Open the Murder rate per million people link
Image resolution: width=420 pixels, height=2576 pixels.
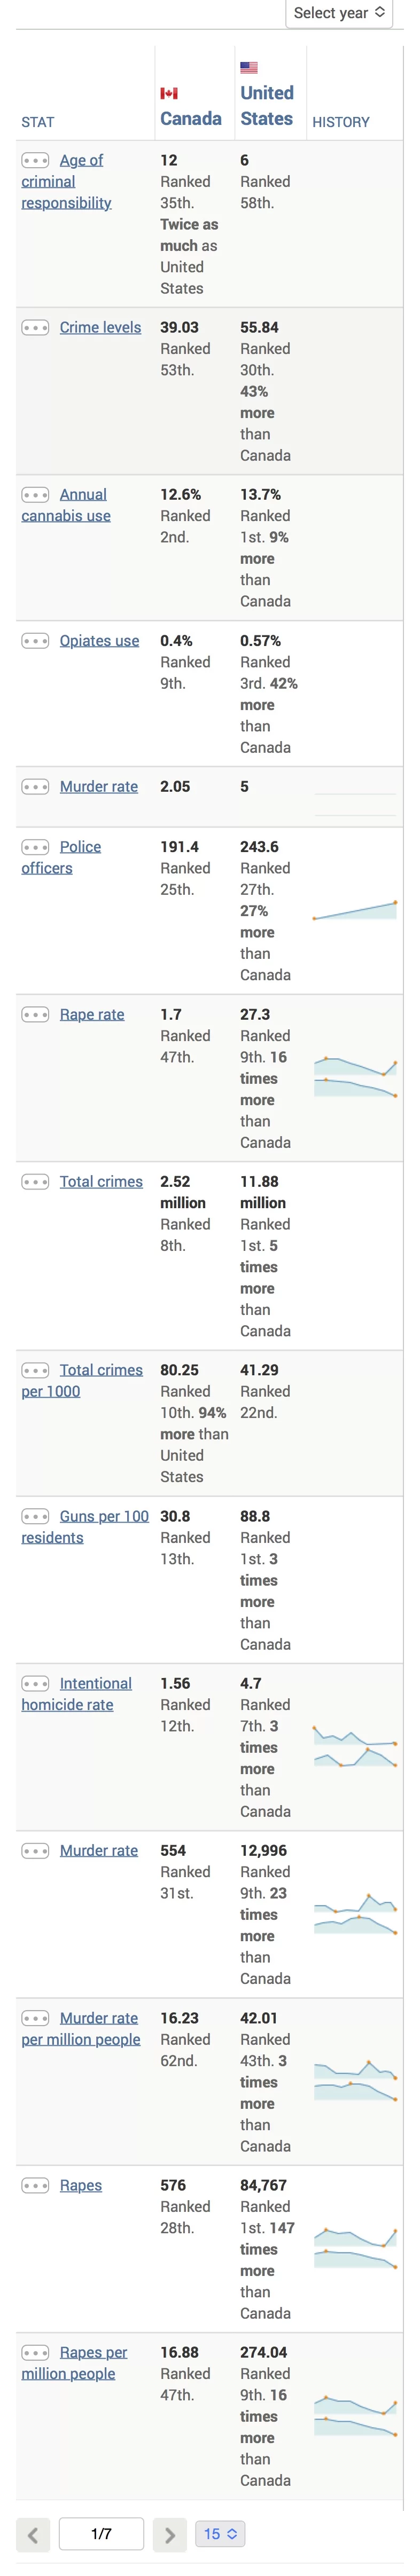click(81, 2028)
